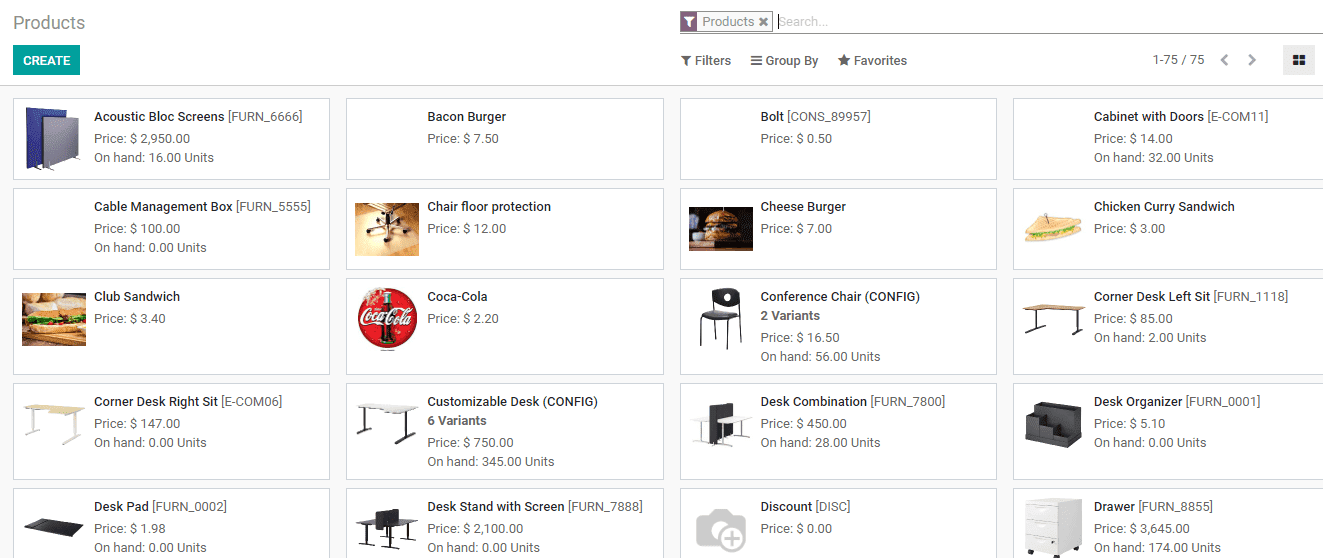Image resolution: width=1323 pixels, height=558 pixels.
Task: Click the 1-75 / 75 pager counter
Action: pos(1178,60)
